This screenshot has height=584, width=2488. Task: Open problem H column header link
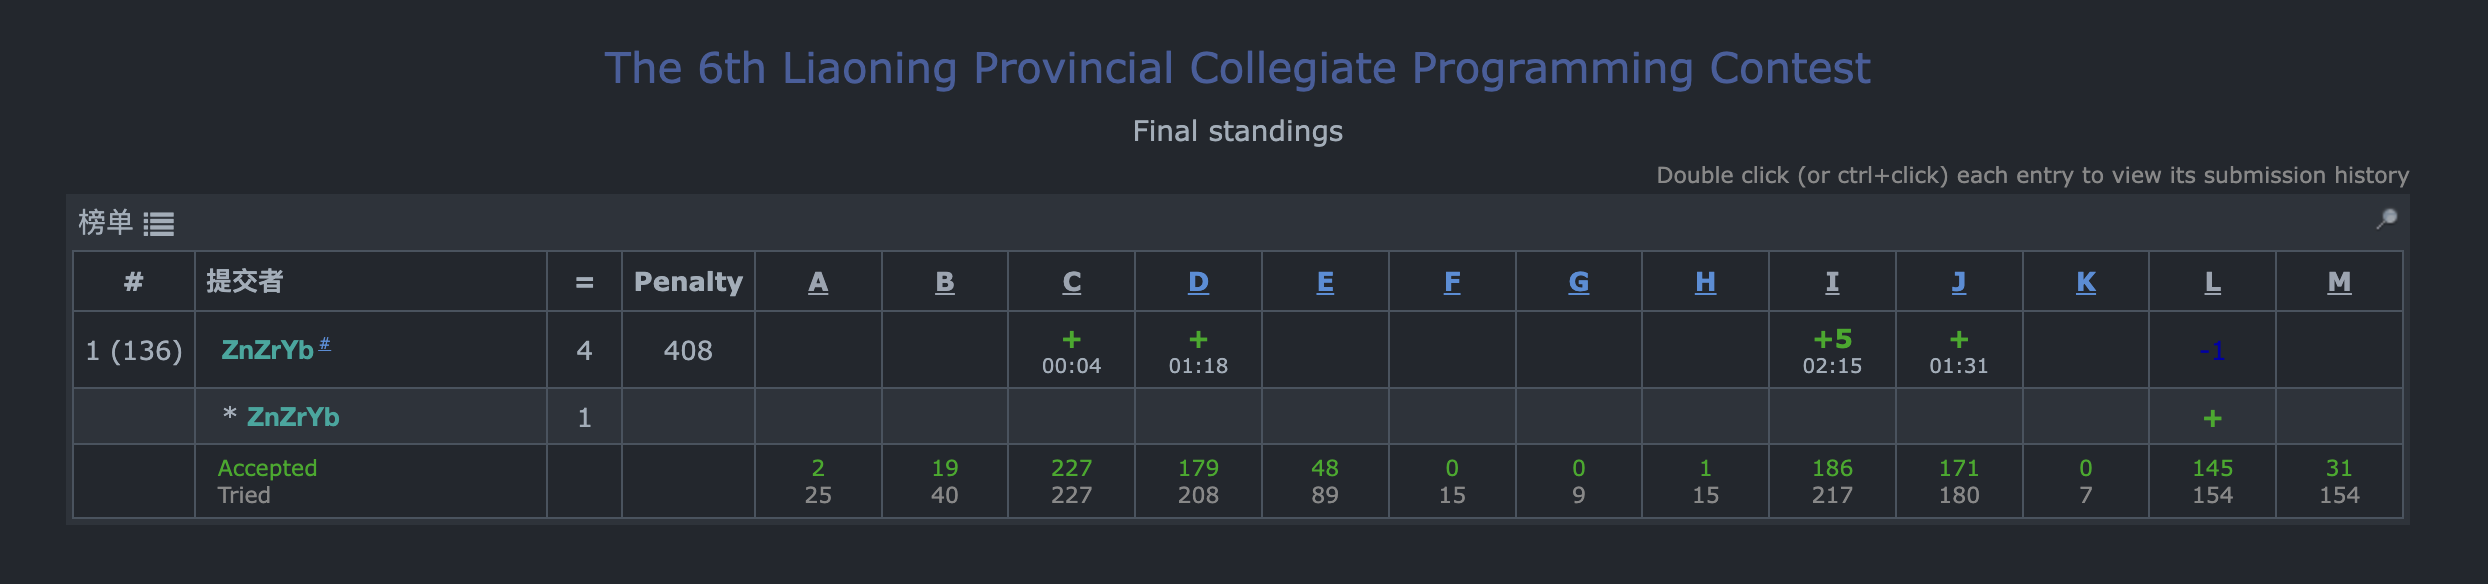(1705, 282)
